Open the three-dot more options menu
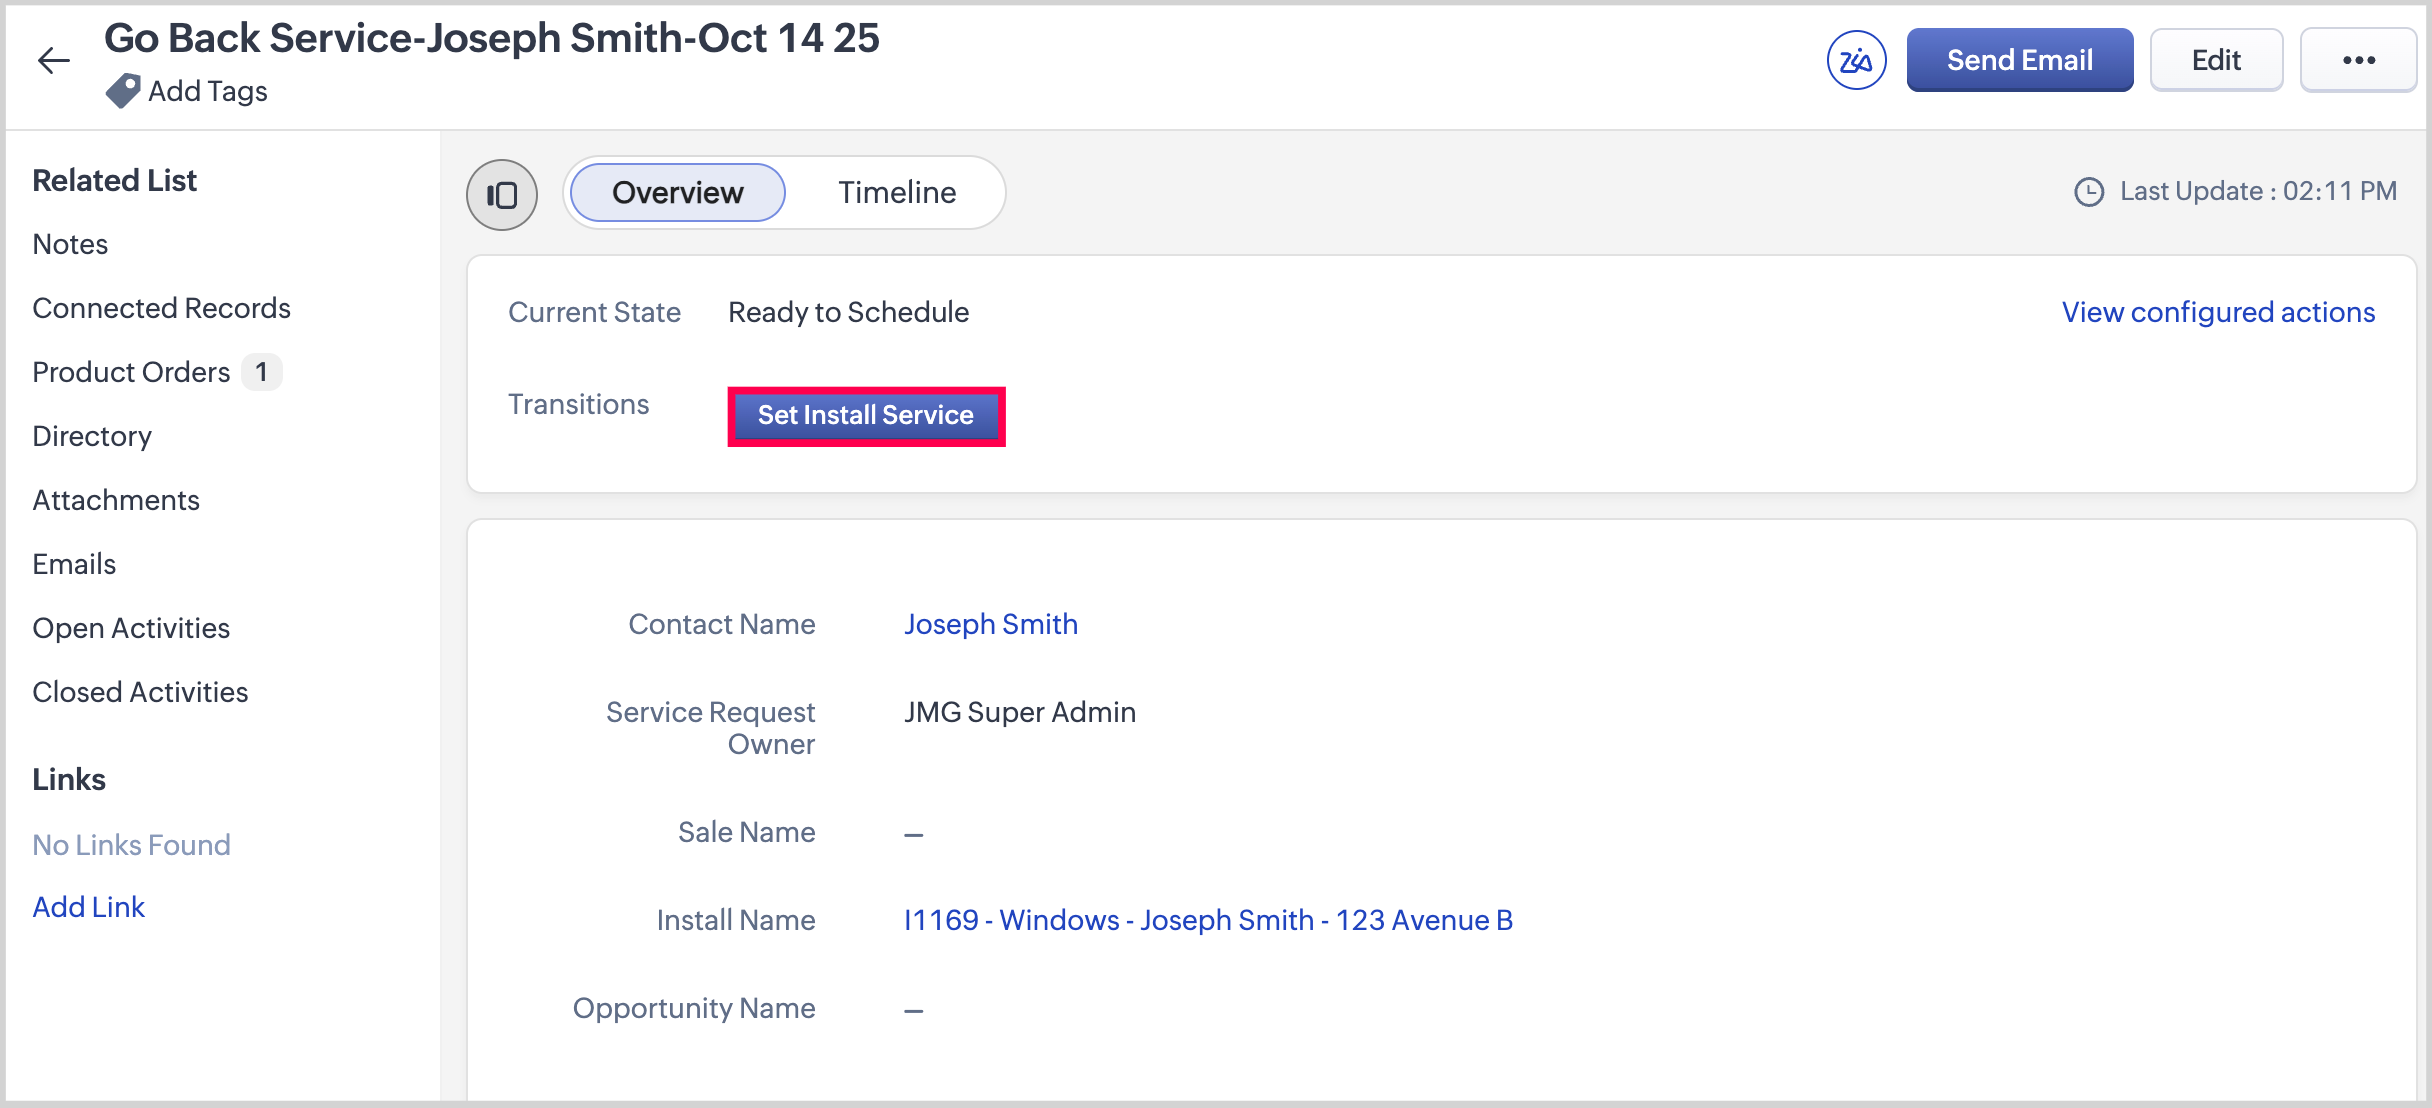The image size is (2432, 1108). (2358, 61)
